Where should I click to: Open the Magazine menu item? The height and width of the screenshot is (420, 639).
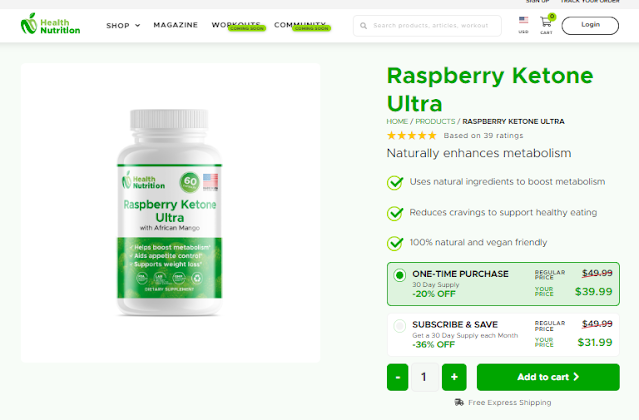coord(176,25)
